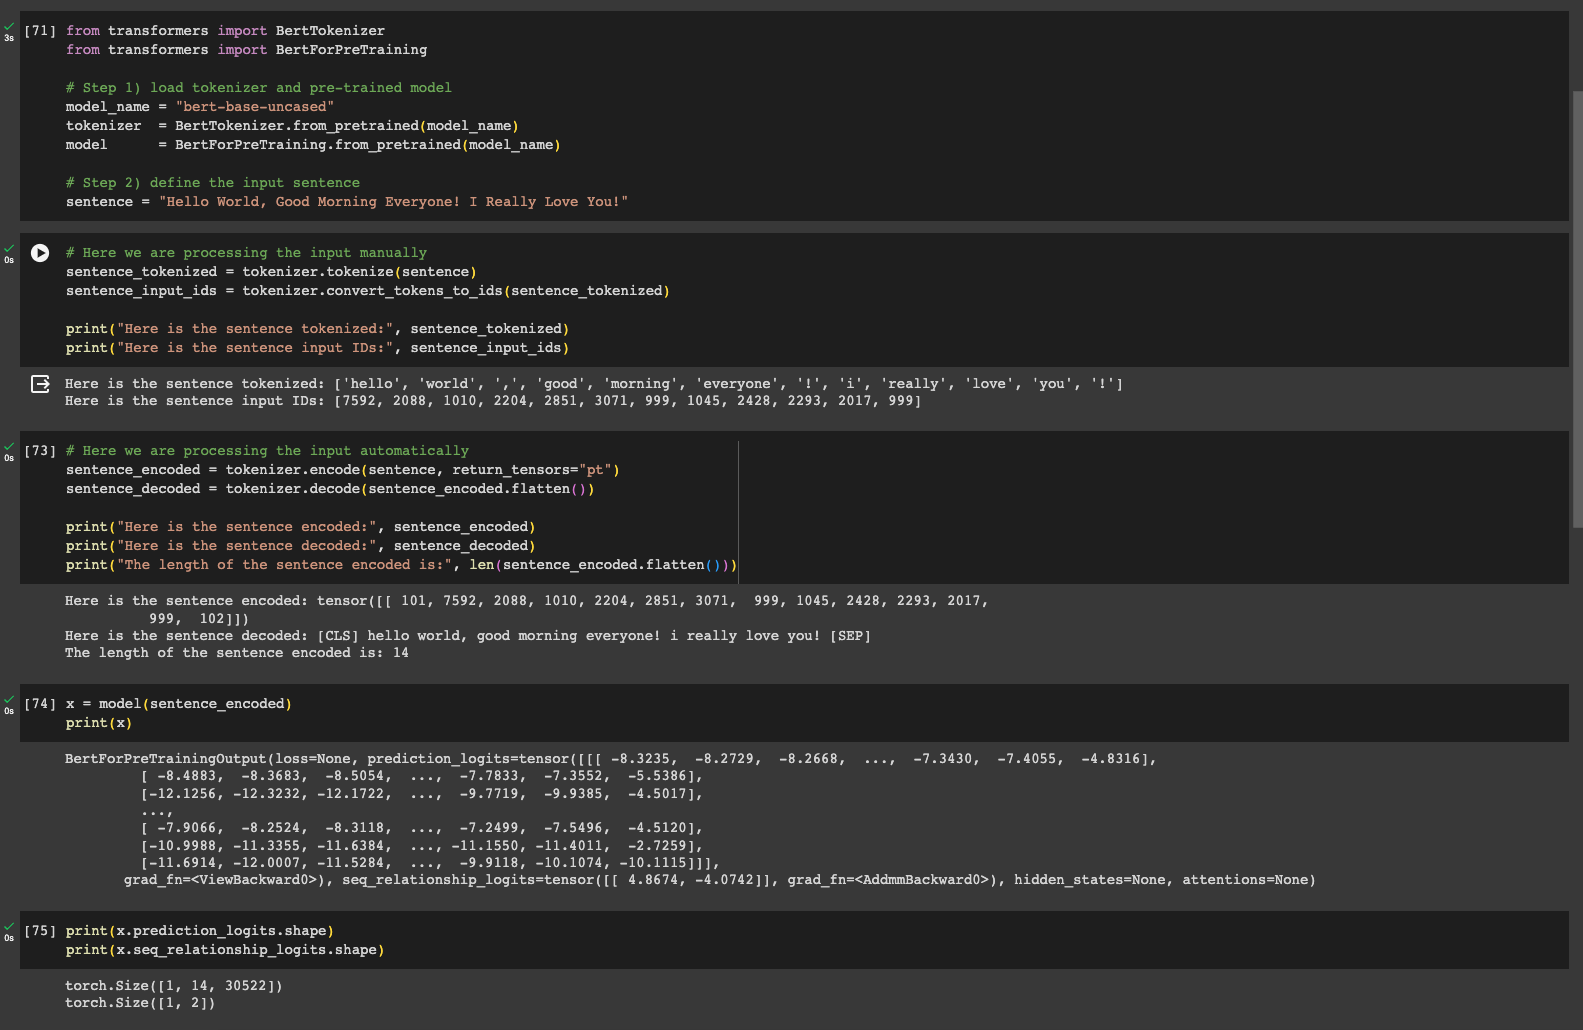Image resolution: width=1583 pixels, height=1030 pixels.
Task: Click the seq_relationship_logits tensor output line
Action: coord(720,880)
